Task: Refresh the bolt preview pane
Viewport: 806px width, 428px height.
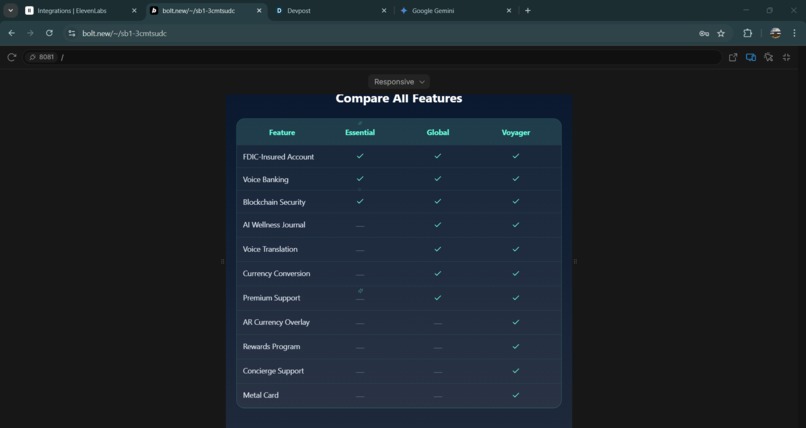Action: click(x=12, y=57)
